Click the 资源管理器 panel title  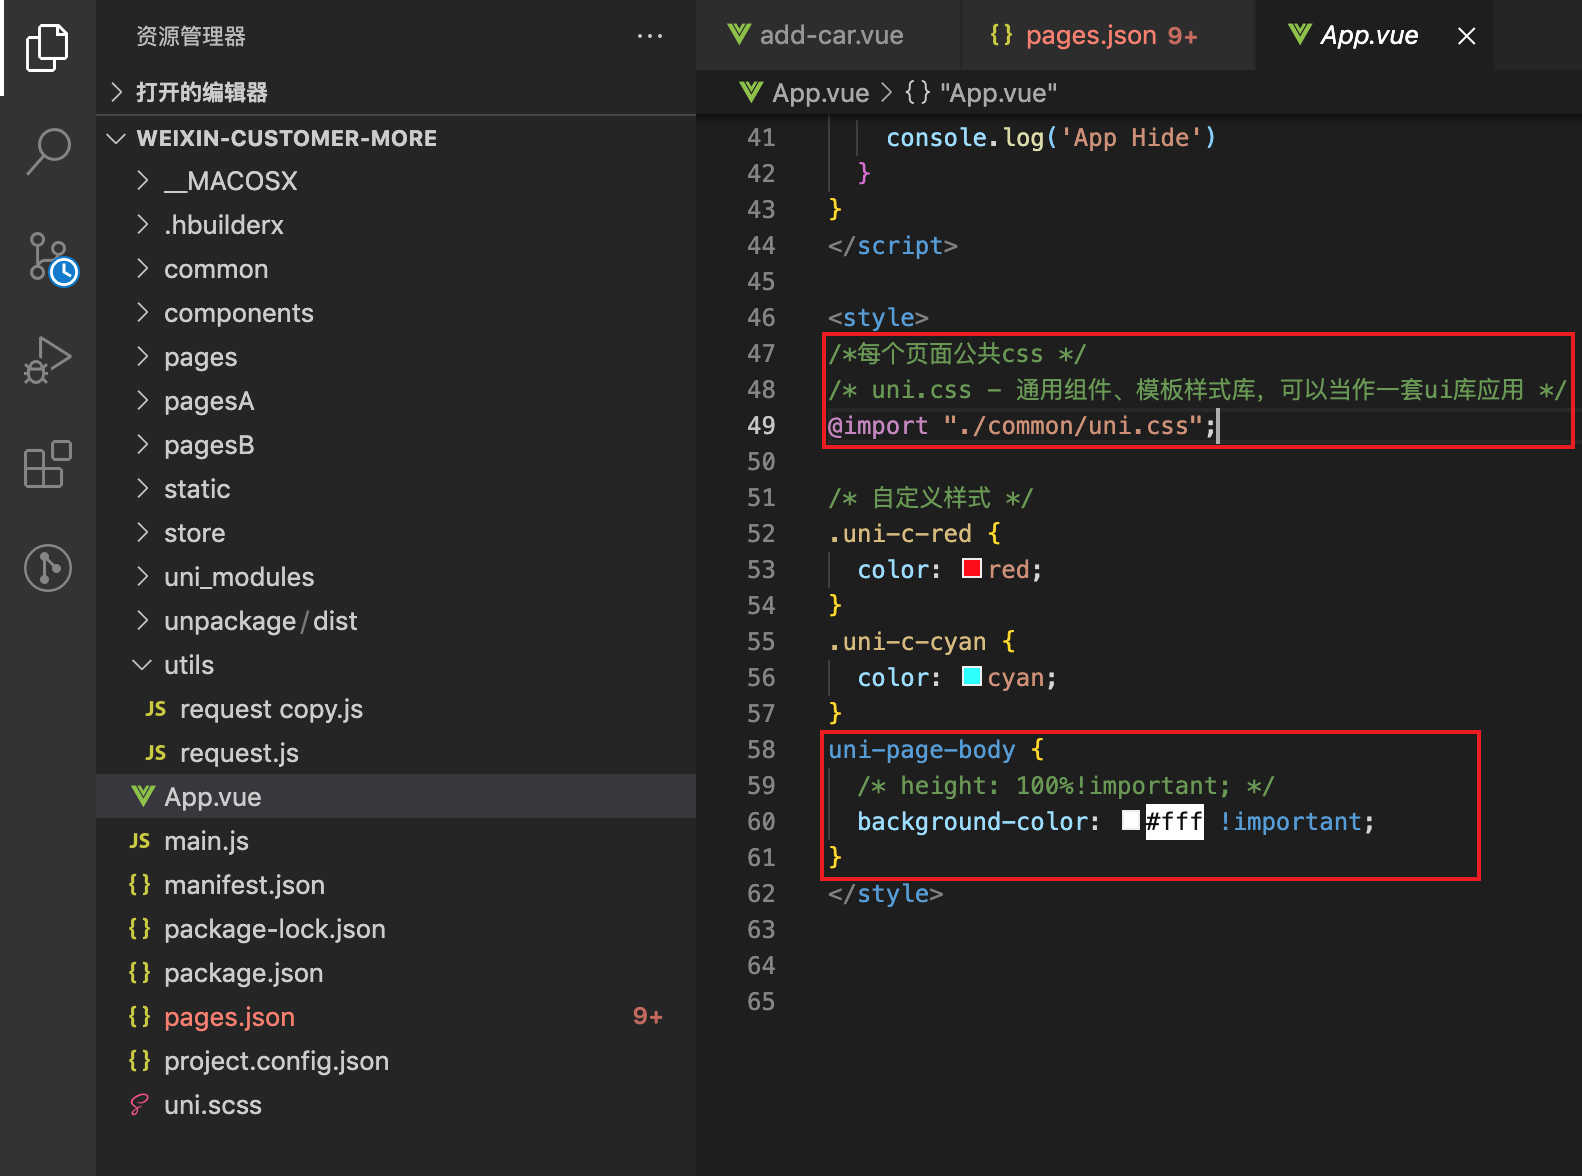tap(191, 36)
